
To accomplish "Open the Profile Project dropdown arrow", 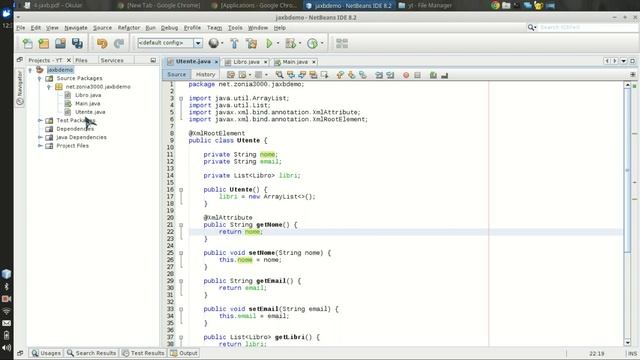I will click(x=322, y=43).
